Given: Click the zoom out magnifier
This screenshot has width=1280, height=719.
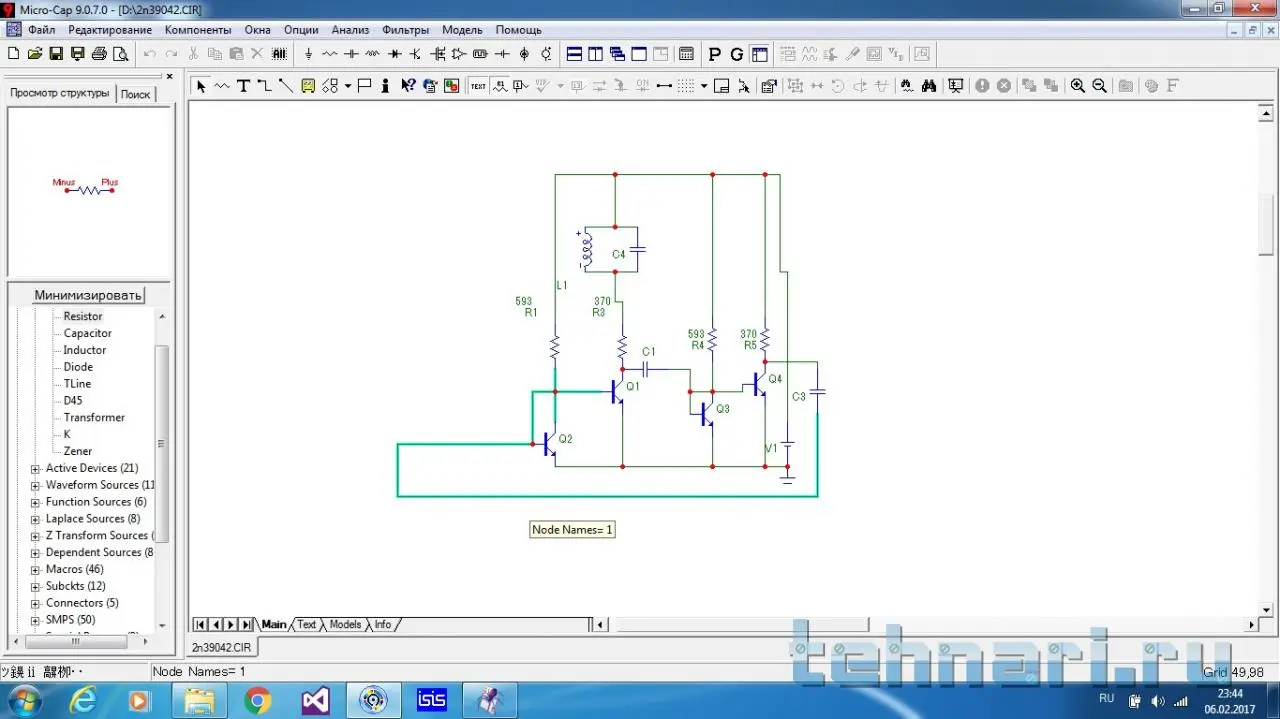Looking at the screenshot, I should pyautogui.click(x=1099, y=86).
